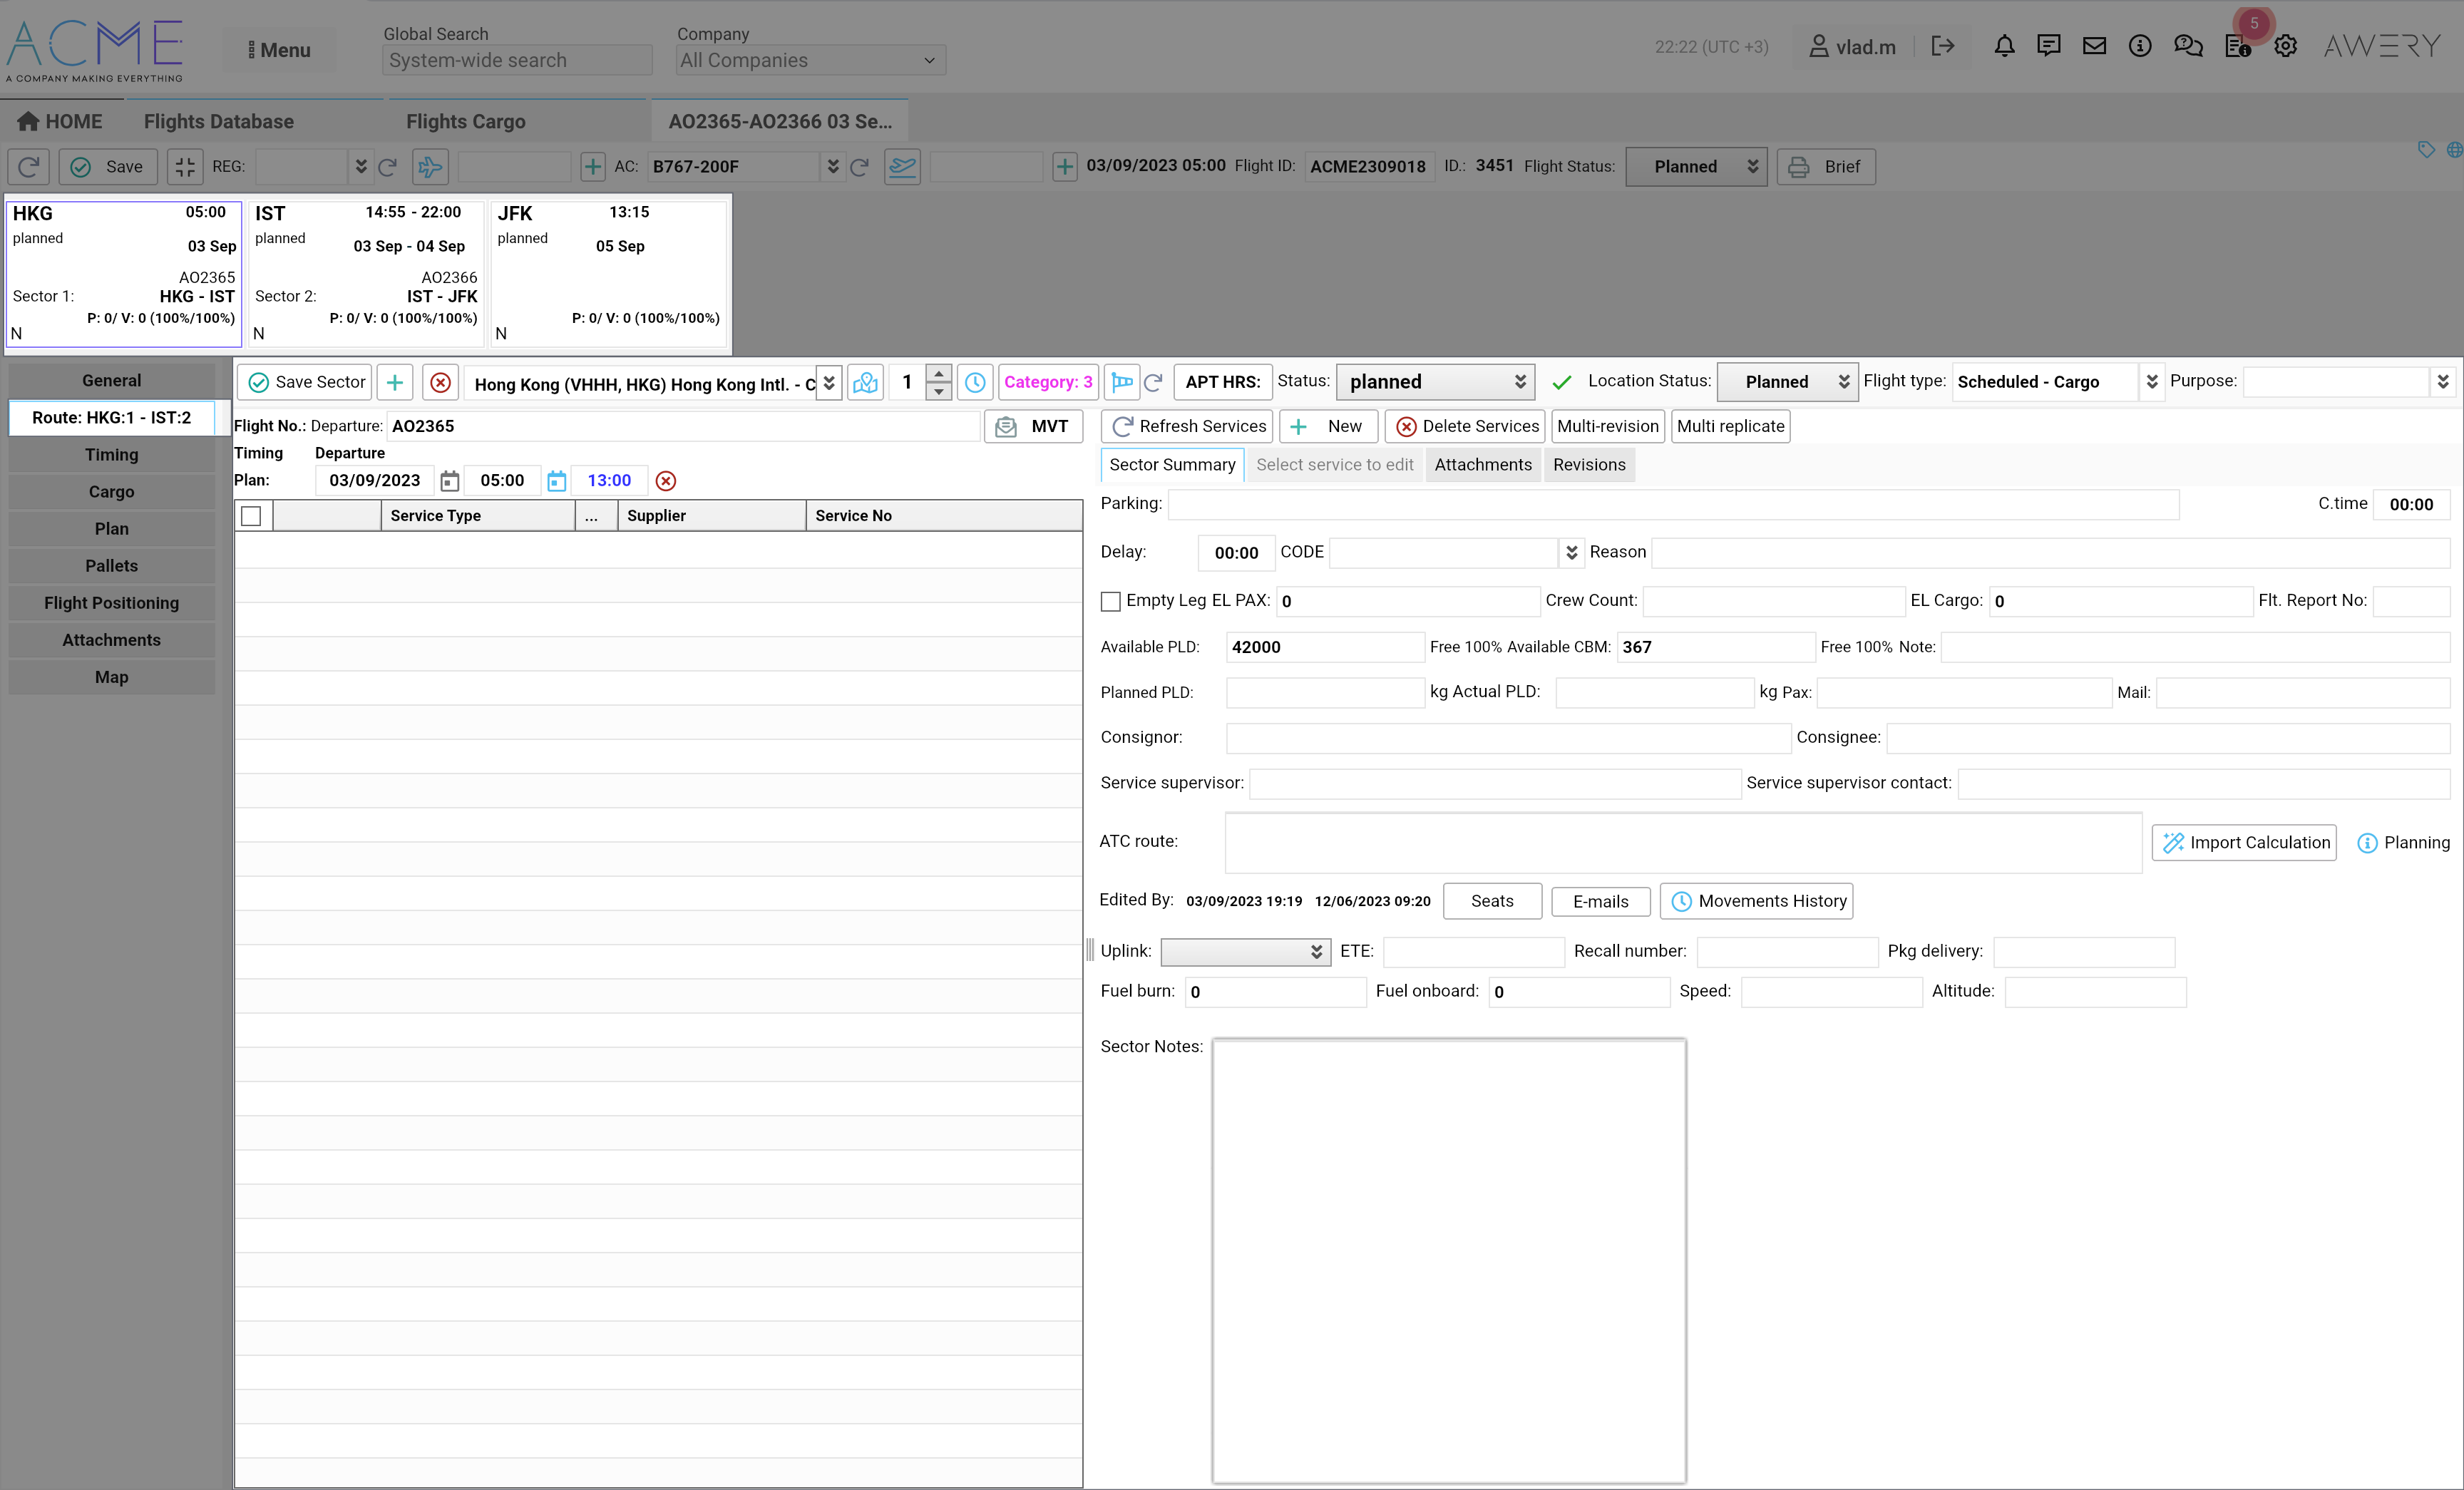2464x1490 pixels.
Task: Click the notifications bell icon
Action: coord(2004,46)
